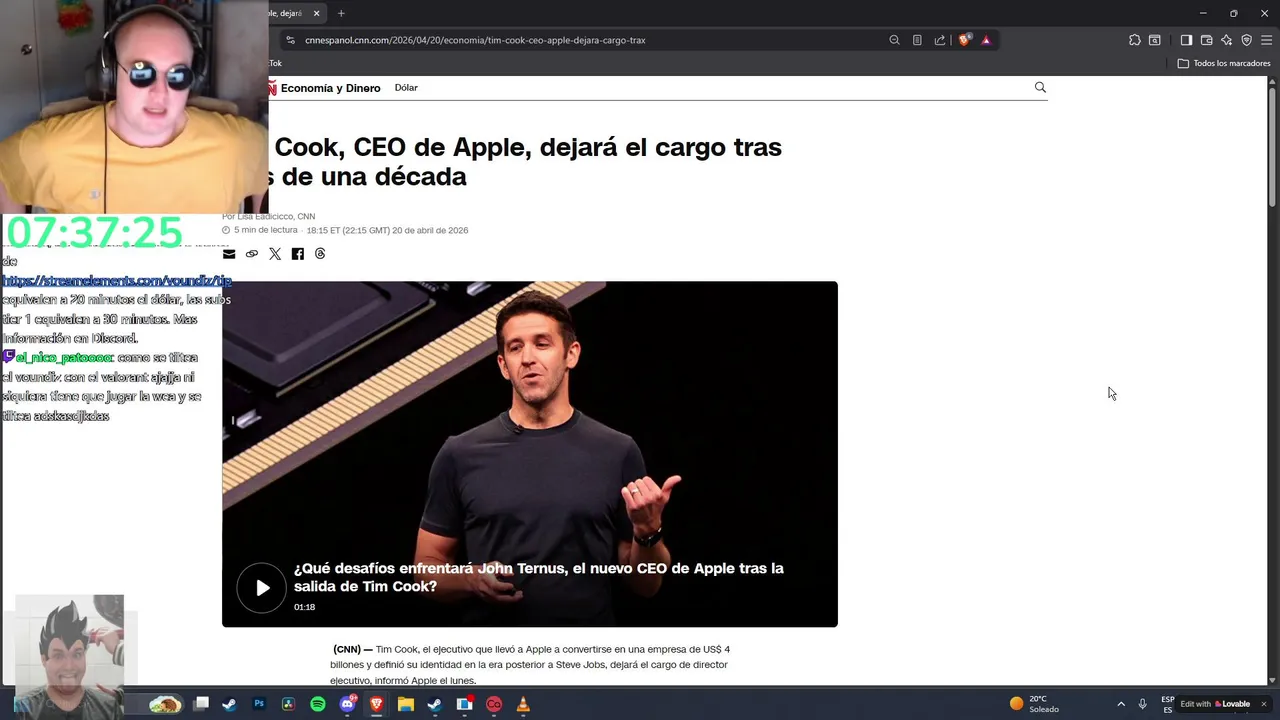This screenshot has width=1280, height=720.
Task: Click the share page icon in address bar
Action: (940, 40)
